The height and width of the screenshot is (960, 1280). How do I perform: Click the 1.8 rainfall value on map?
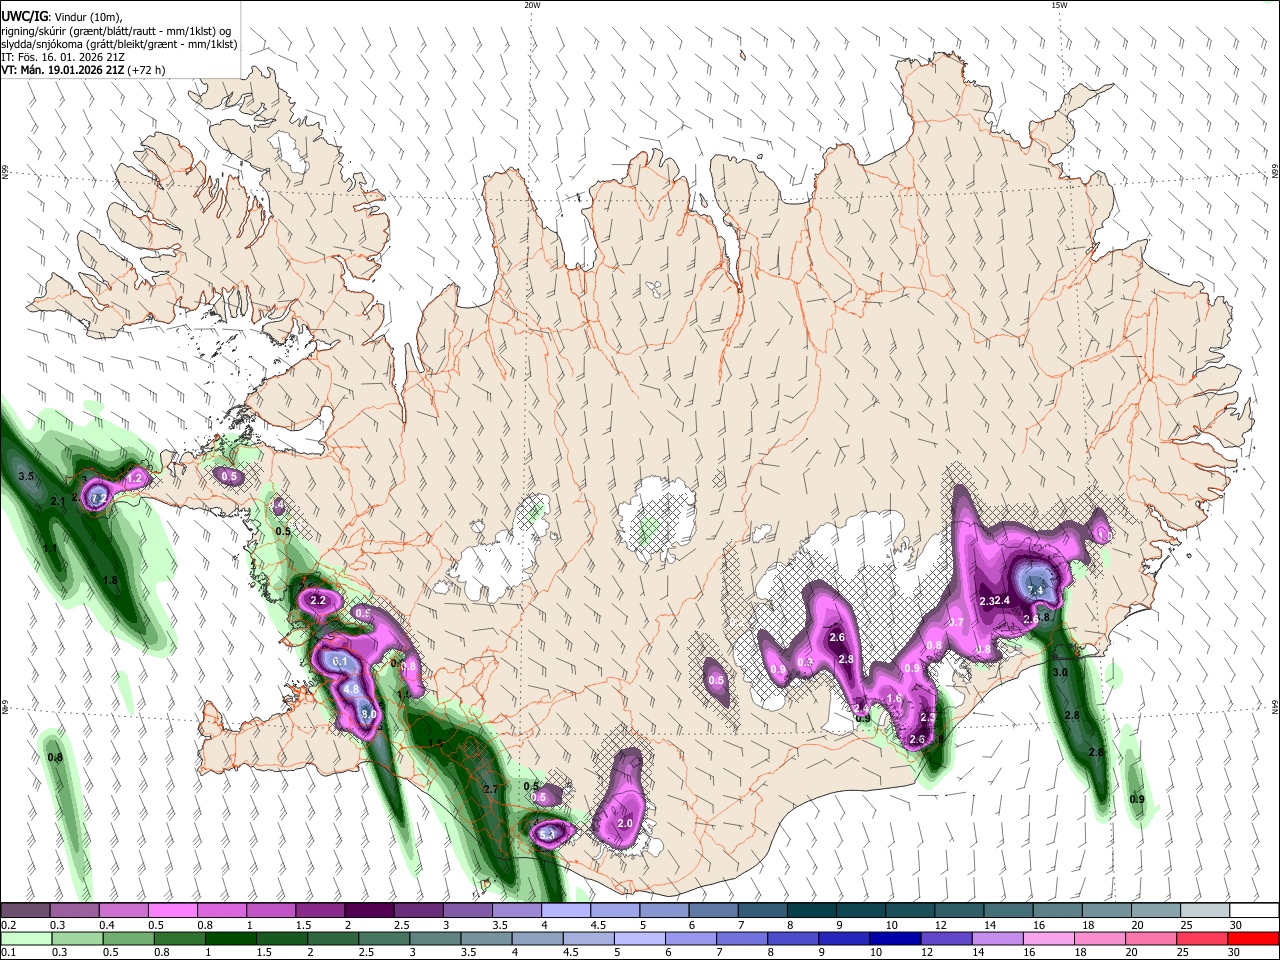point(111,580)
